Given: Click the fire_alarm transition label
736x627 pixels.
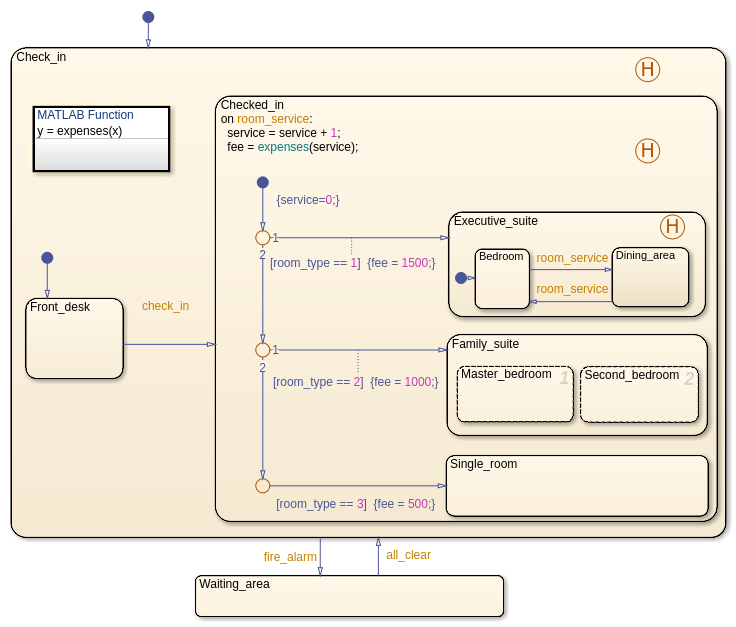Looking at the screenshot, I should tap(290, 557).
